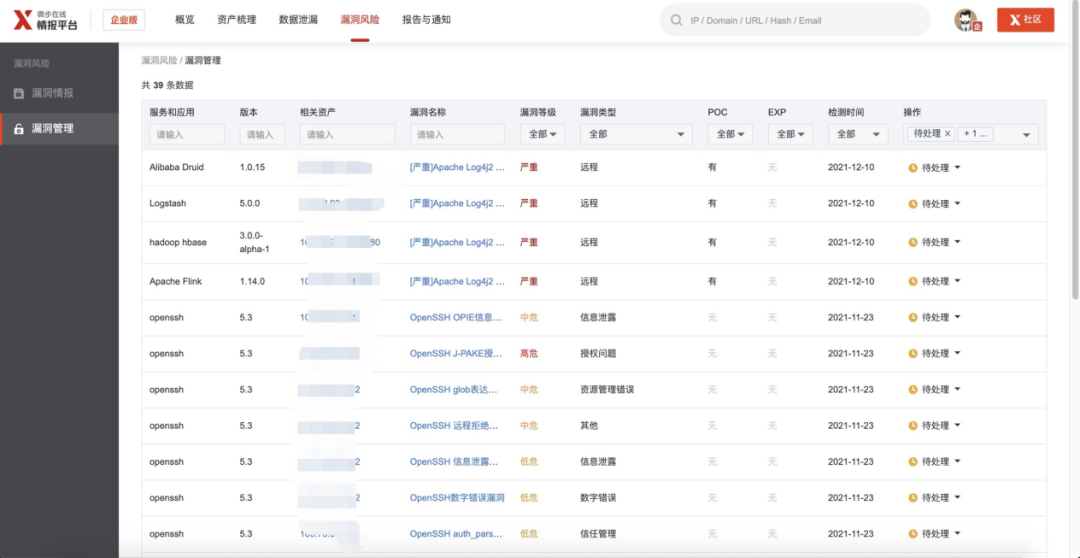Screen dimensions: 1080x558
Task: Click the 漏洞名称 filter input
Action: 457,134
